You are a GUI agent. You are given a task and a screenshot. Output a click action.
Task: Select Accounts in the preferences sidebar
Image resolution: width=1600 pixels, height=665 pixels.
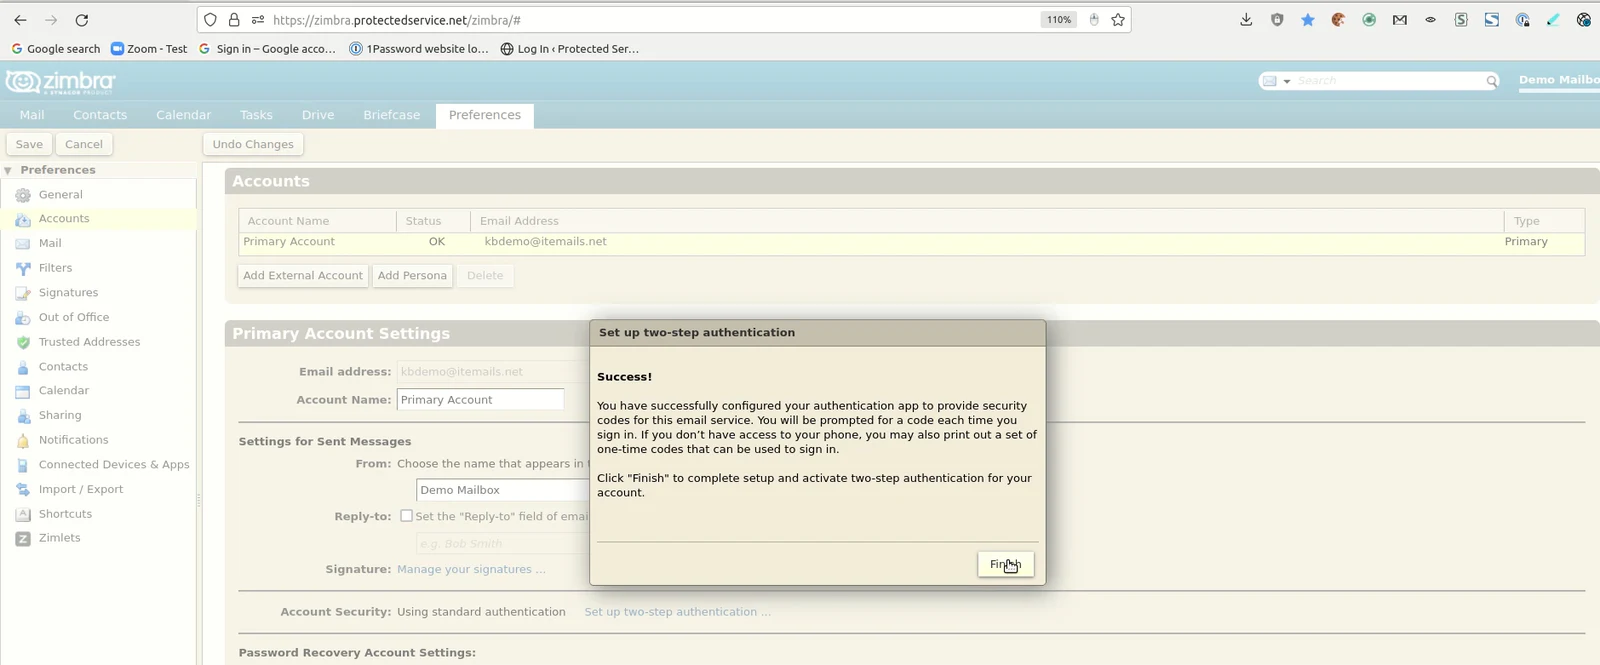click(64, 219)
